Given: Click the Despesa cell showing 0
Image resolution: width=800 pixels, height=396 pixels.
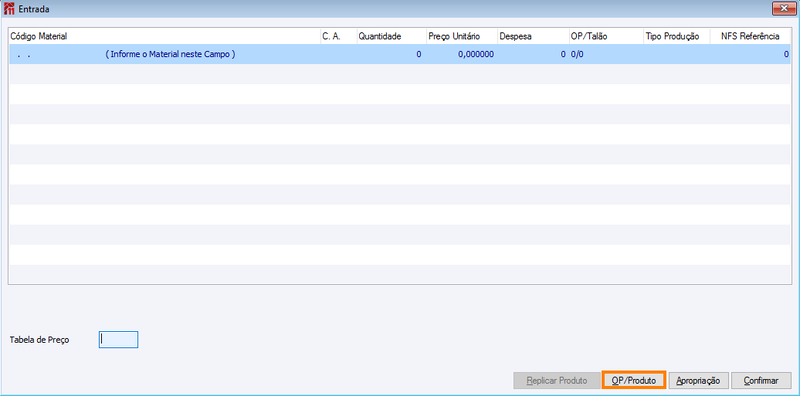Looking at the screenshot, I should point(533,54).
